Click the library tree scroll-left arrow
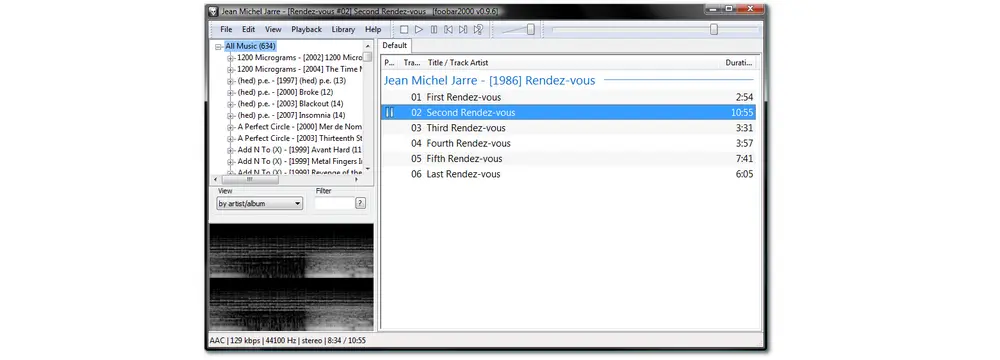1000x360 pixels. click(215, 180)
